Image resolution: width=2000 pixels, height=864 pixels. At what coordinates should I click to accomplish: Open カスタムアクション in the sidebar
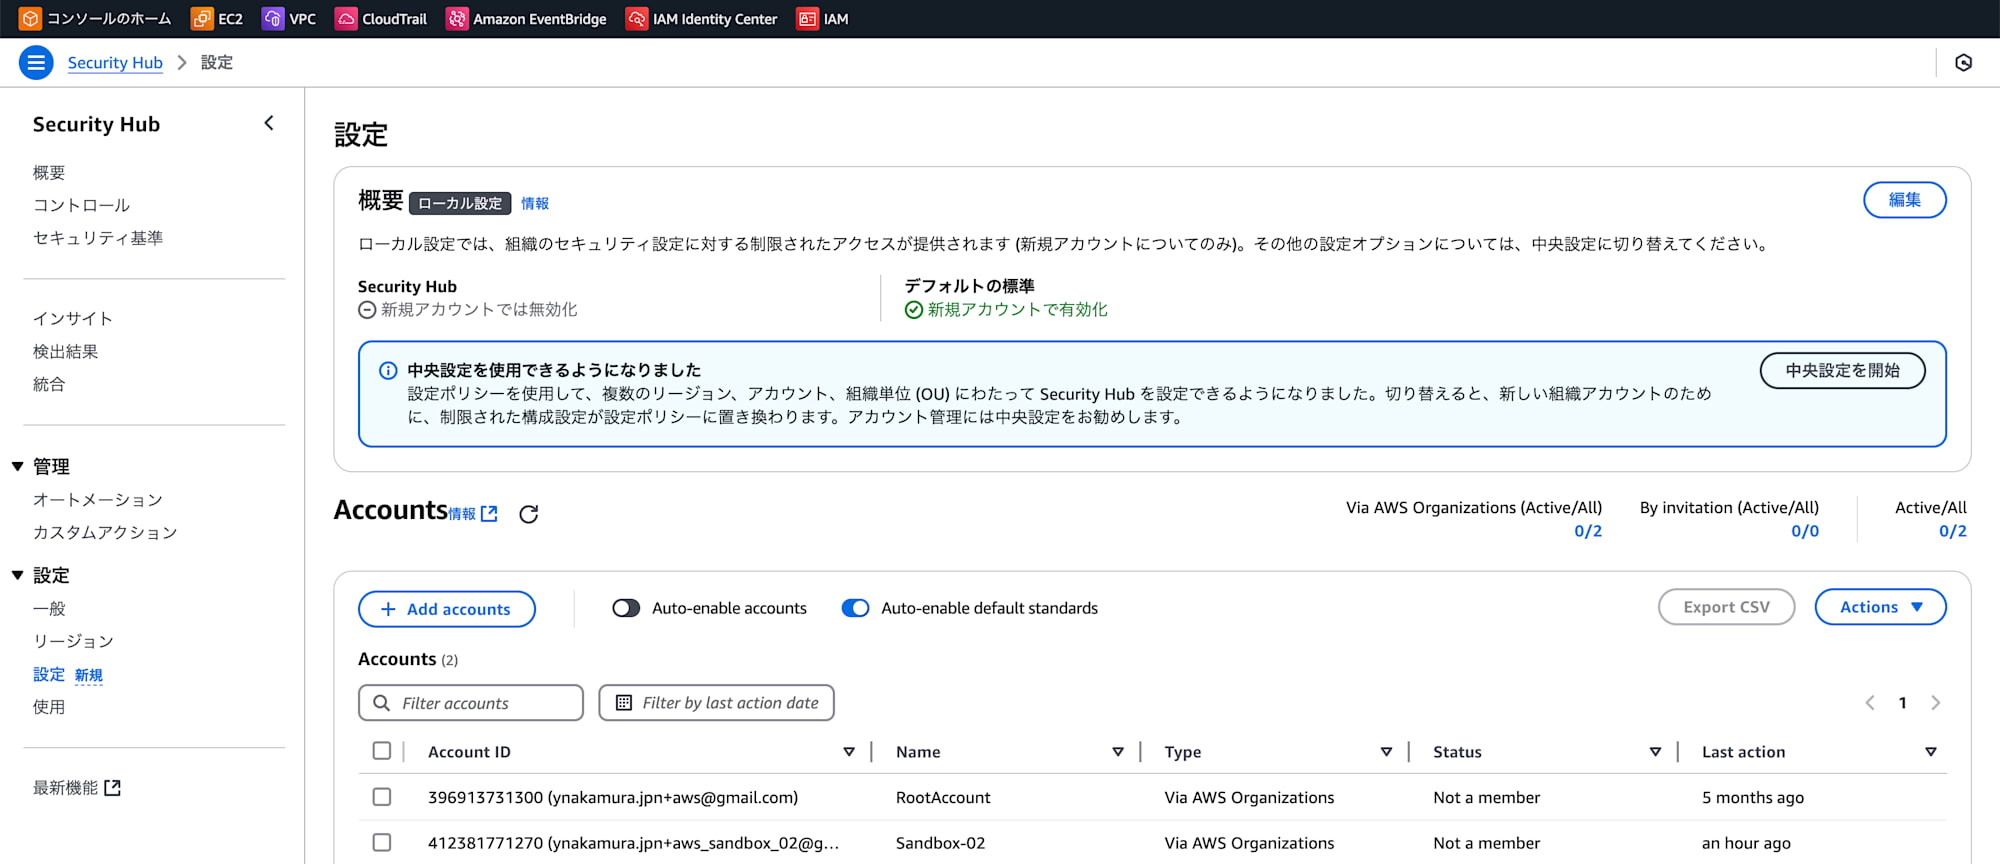105,533
